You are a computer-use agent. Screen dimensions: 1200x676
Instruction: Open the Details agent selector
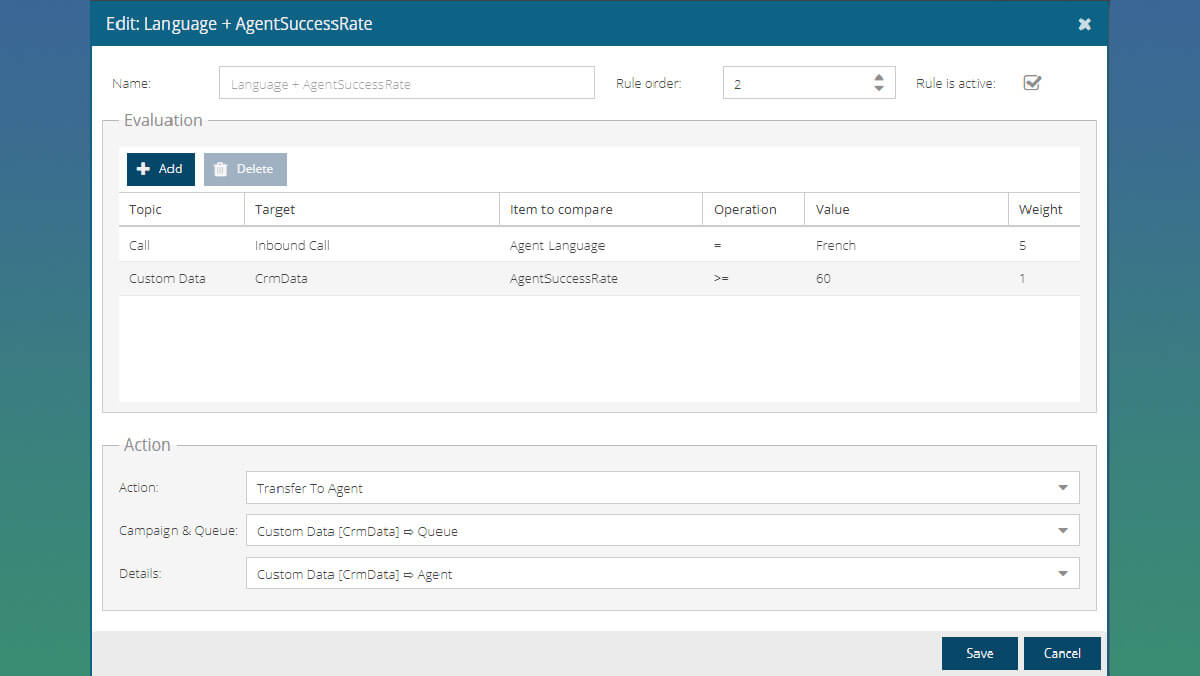pyautogui.click(x=660, y=573)
